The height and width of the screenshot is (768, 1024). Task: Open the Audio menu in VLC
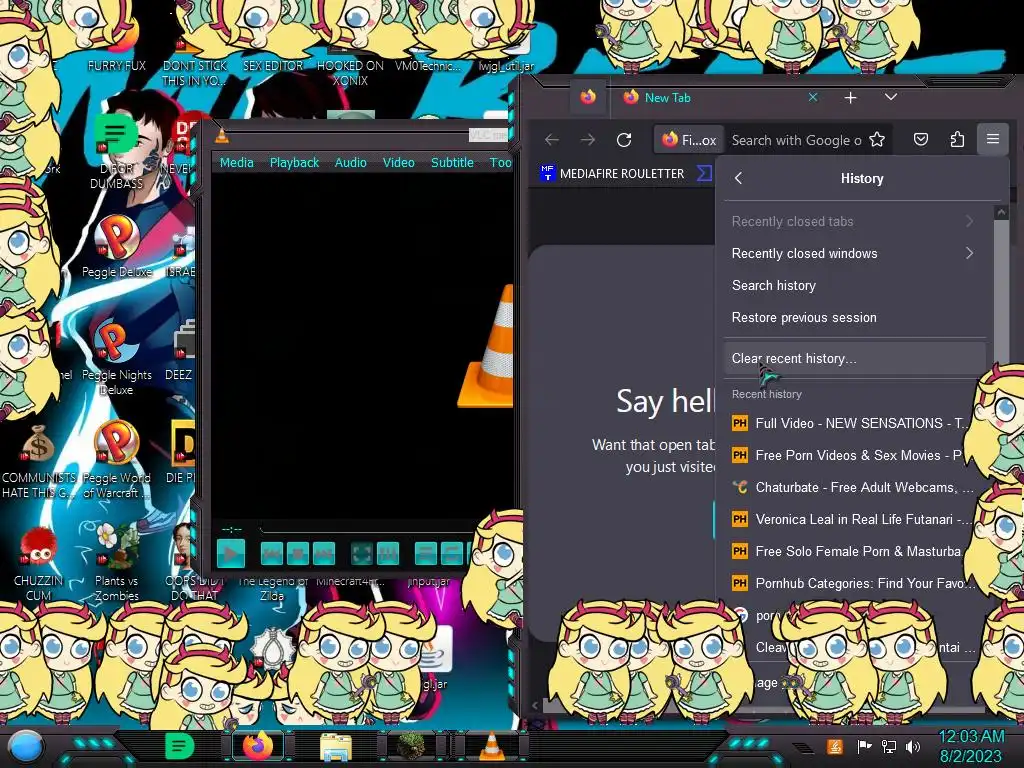pos(351,163)
